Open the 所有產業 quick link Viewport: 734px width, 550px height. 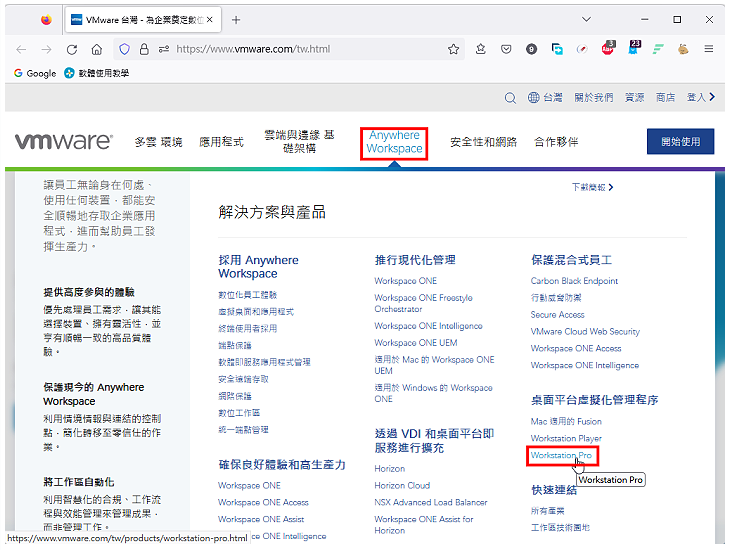click(x=548, y=511)
